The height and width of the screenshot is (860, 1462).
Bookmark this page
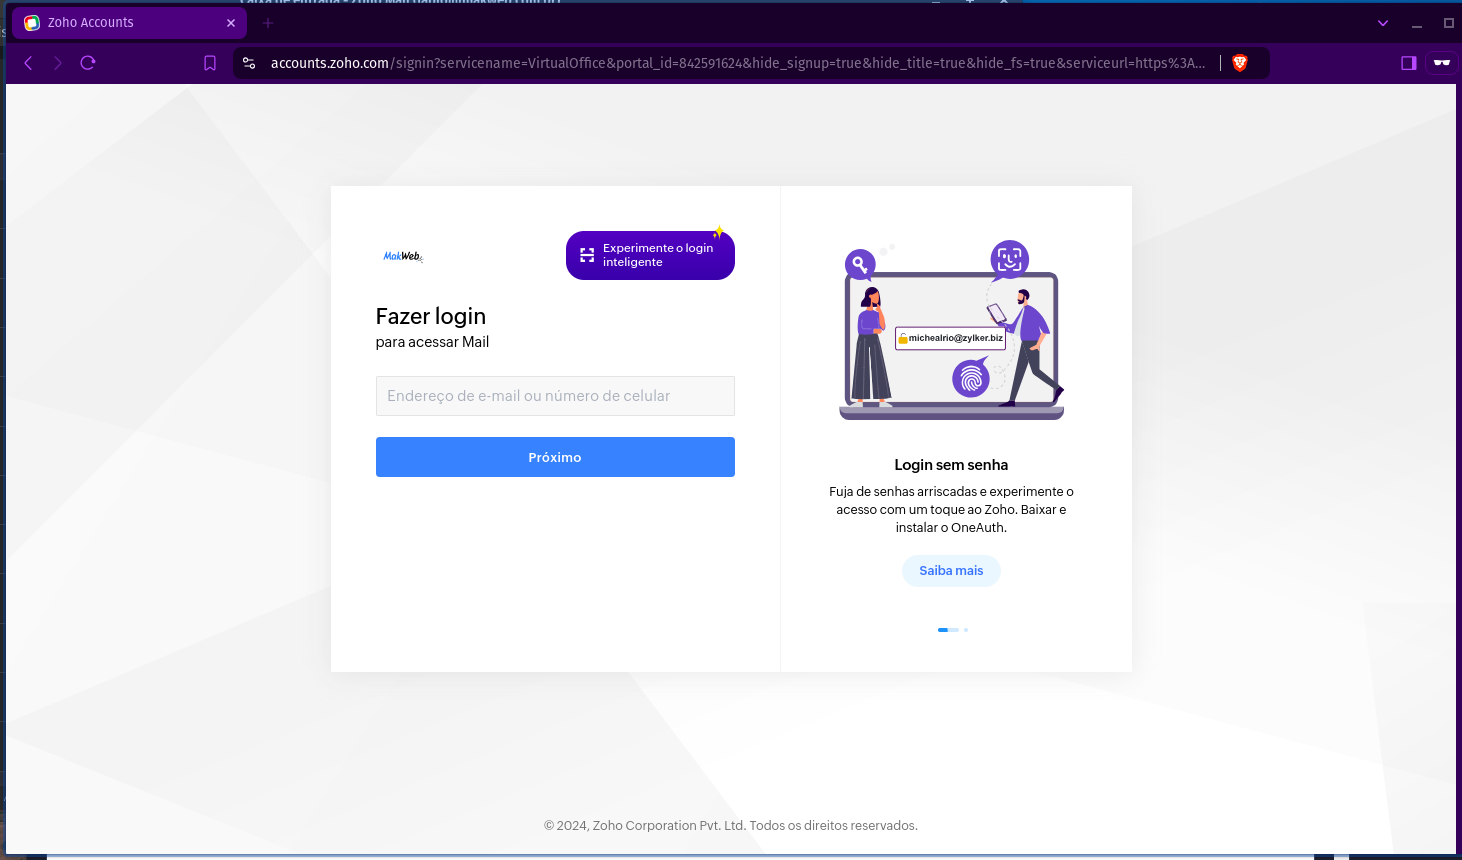[x=210, y=63]
